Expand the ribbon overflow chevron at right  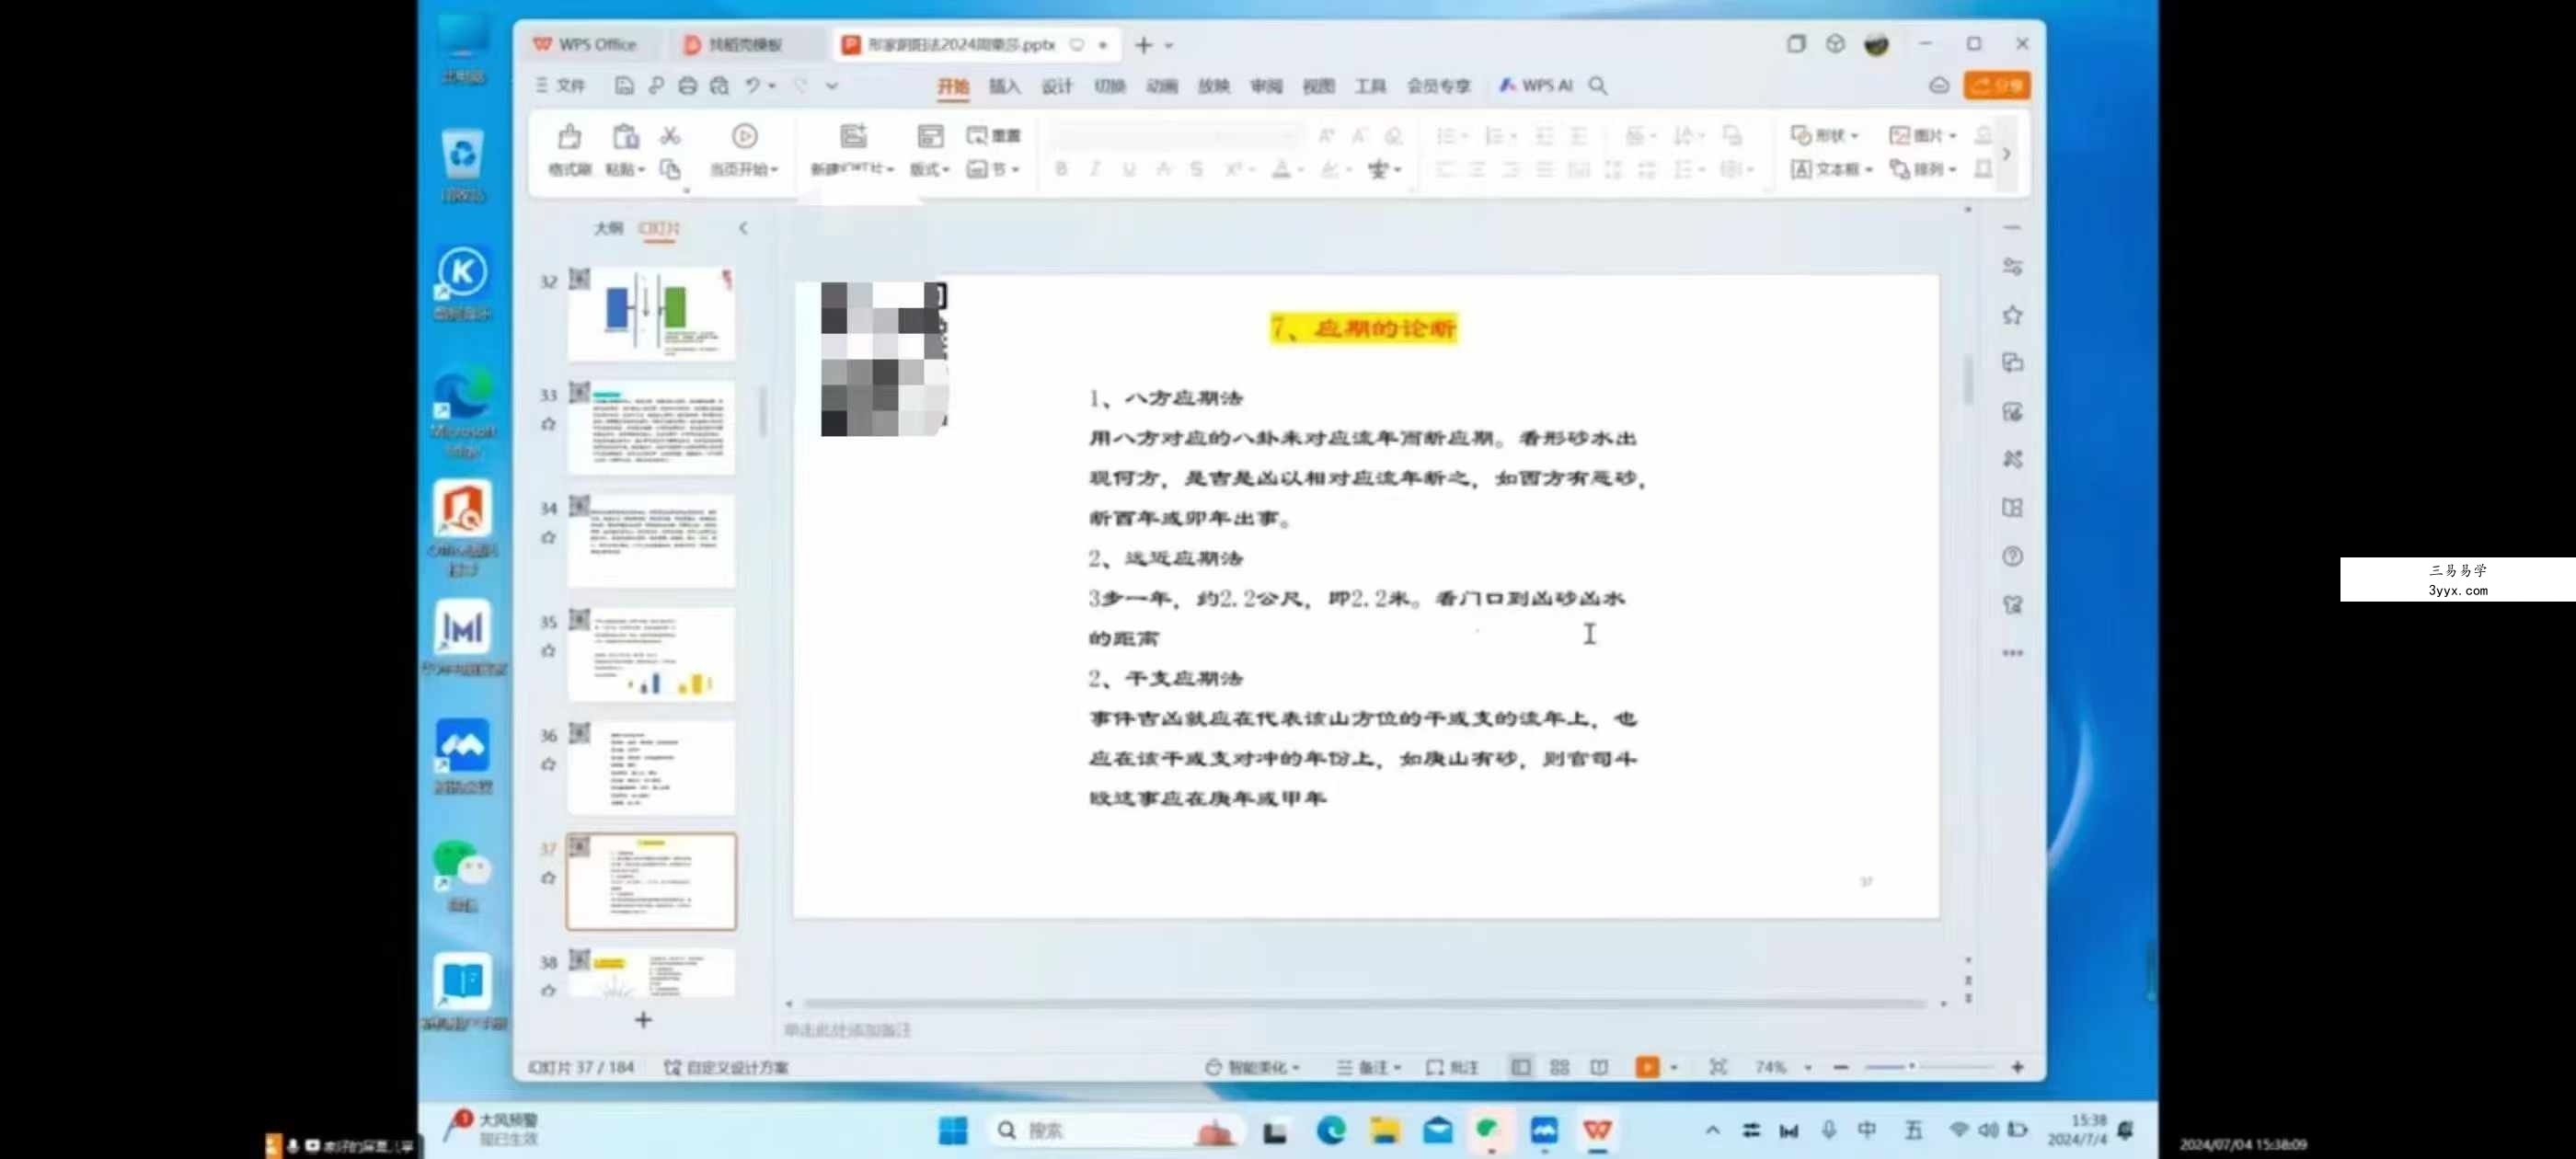[x=2006, y=153]
